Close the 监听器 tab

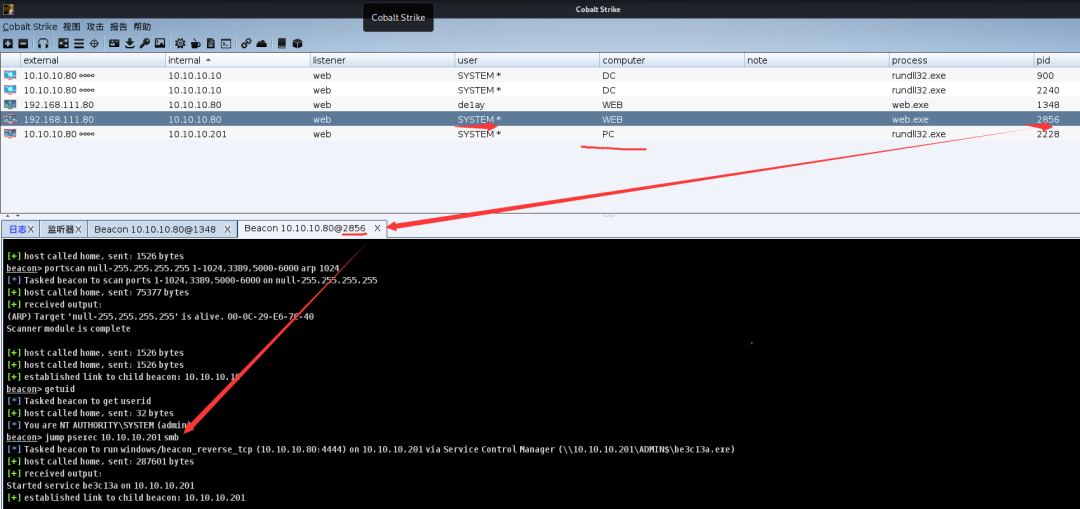coord(79,229)
